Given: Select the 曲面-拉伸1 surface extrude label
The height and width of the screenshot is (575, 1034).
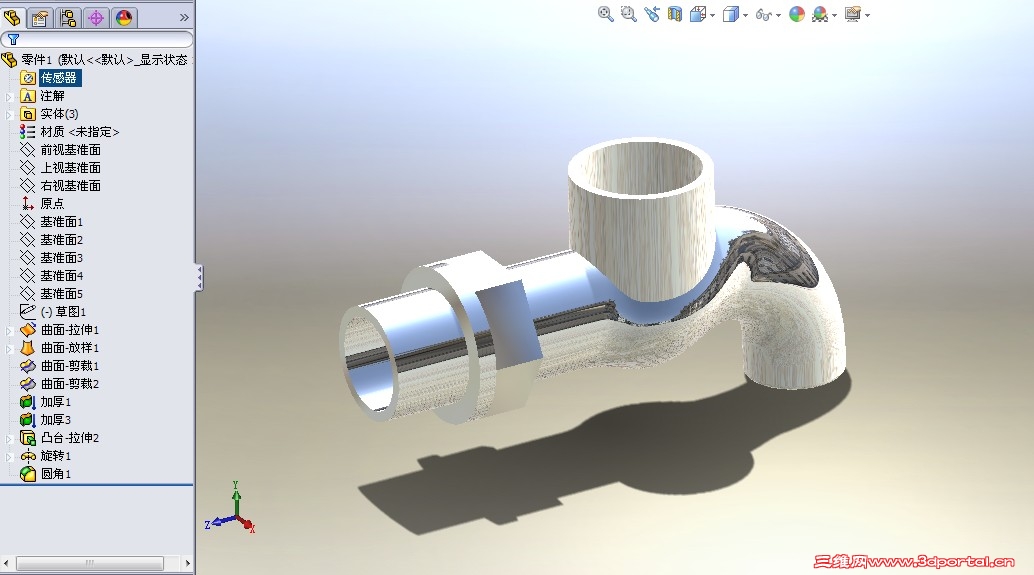Looking at the screenshot, I should [x=70, y=330].
